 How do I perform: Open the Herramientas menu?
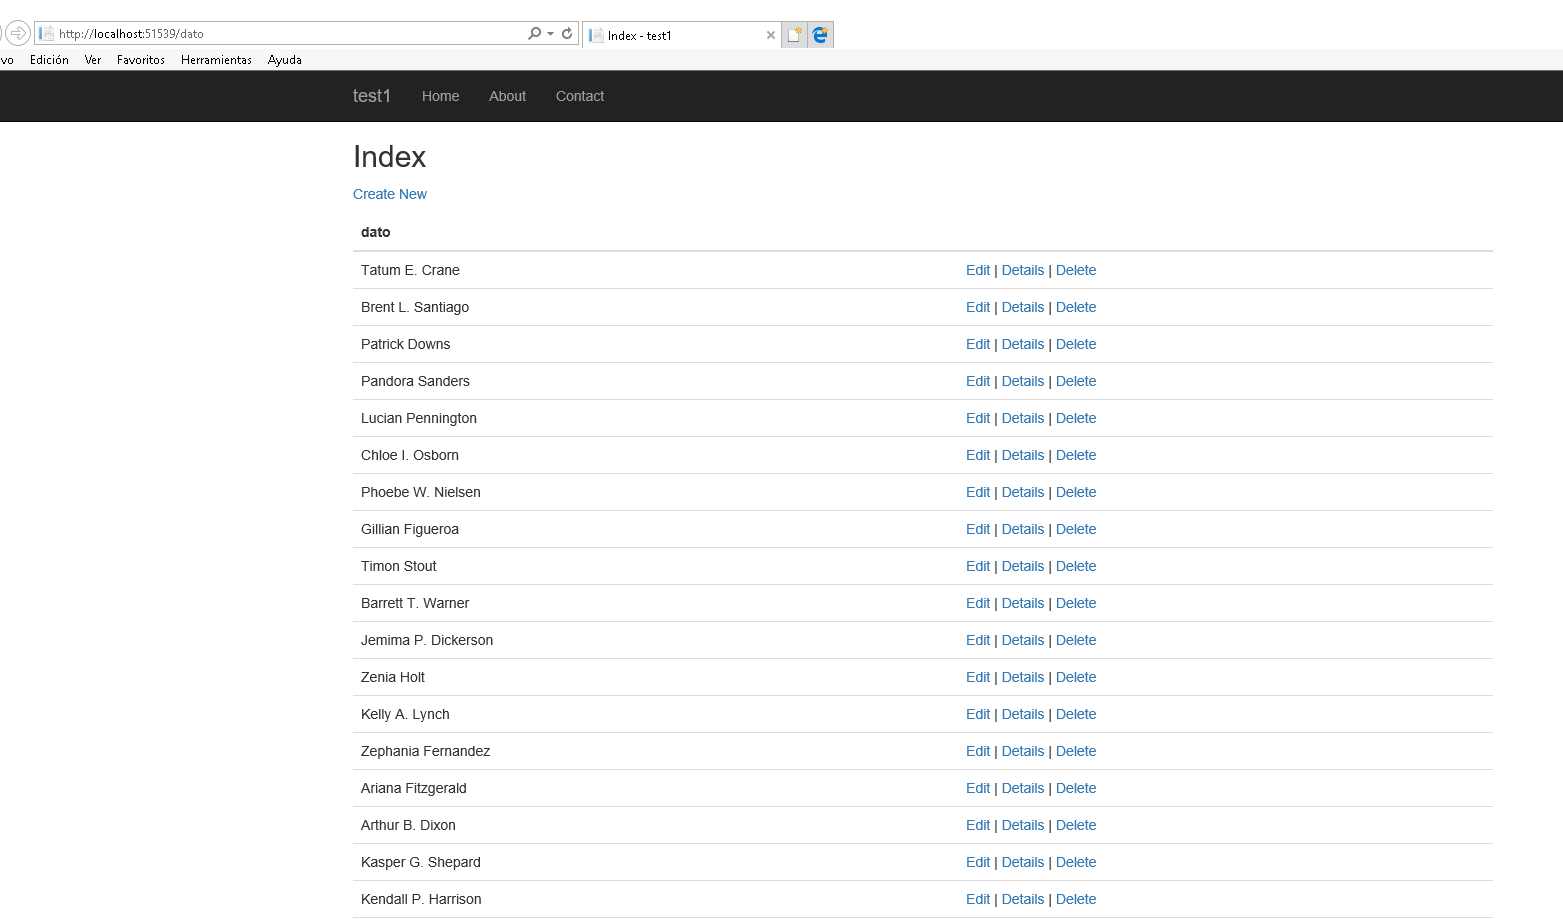click(x=216, y=59)
